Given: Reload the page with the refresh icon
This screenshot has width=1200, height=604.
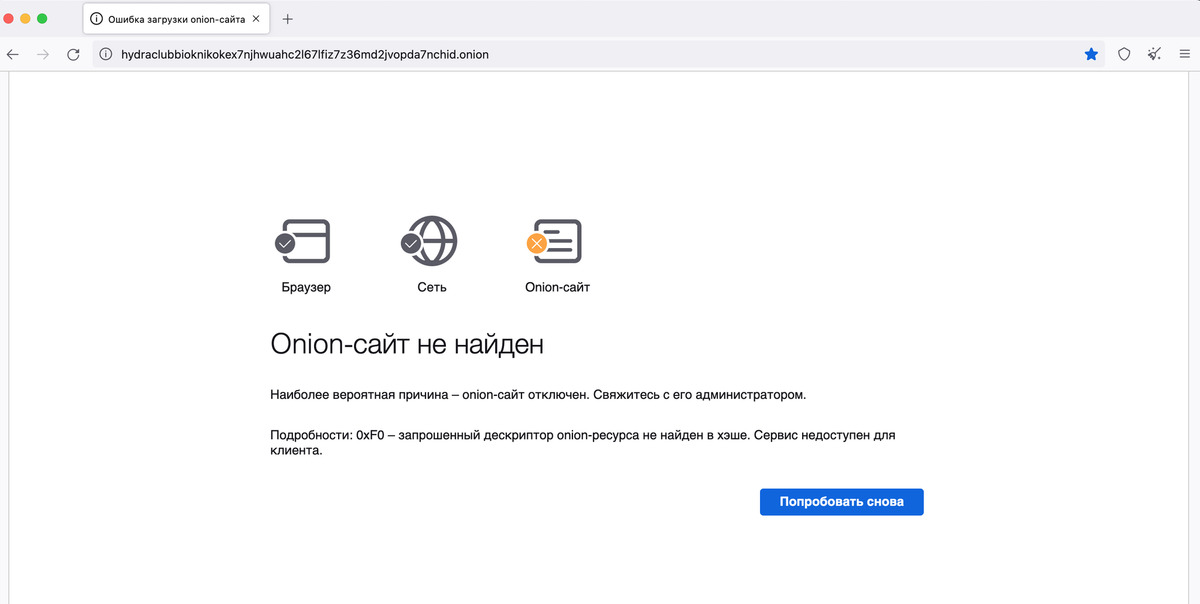Looking at the screenshot, I should point(73,55).
